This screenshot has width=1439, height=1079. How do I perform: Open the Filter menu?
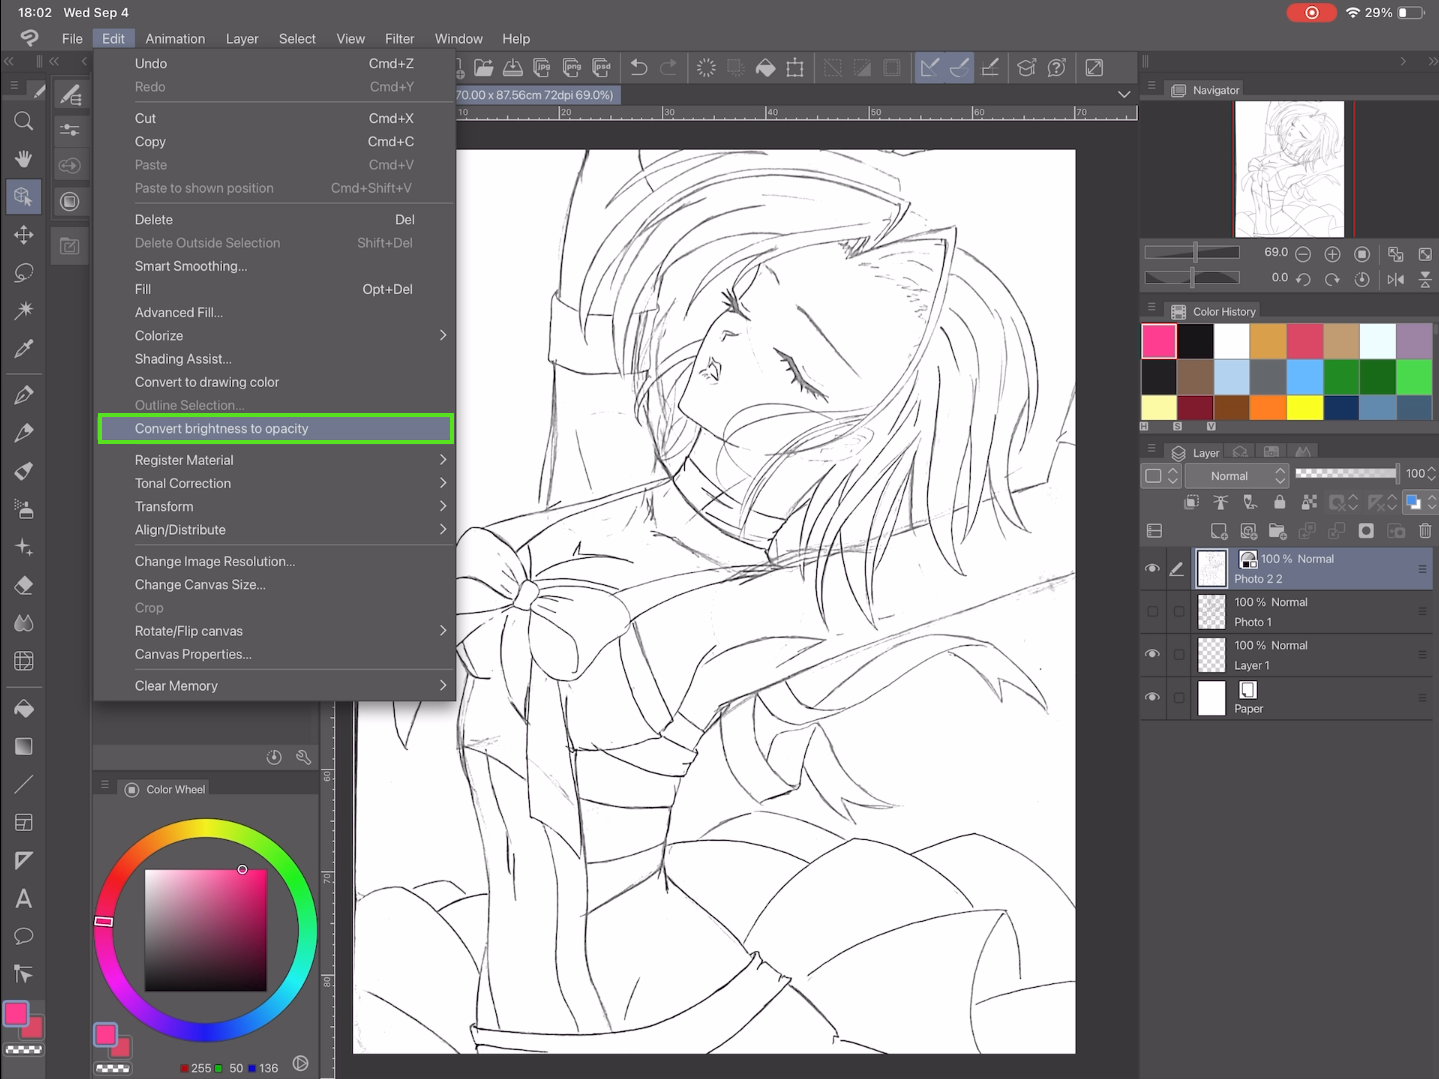pyautogui.click(x=399, y=39)
